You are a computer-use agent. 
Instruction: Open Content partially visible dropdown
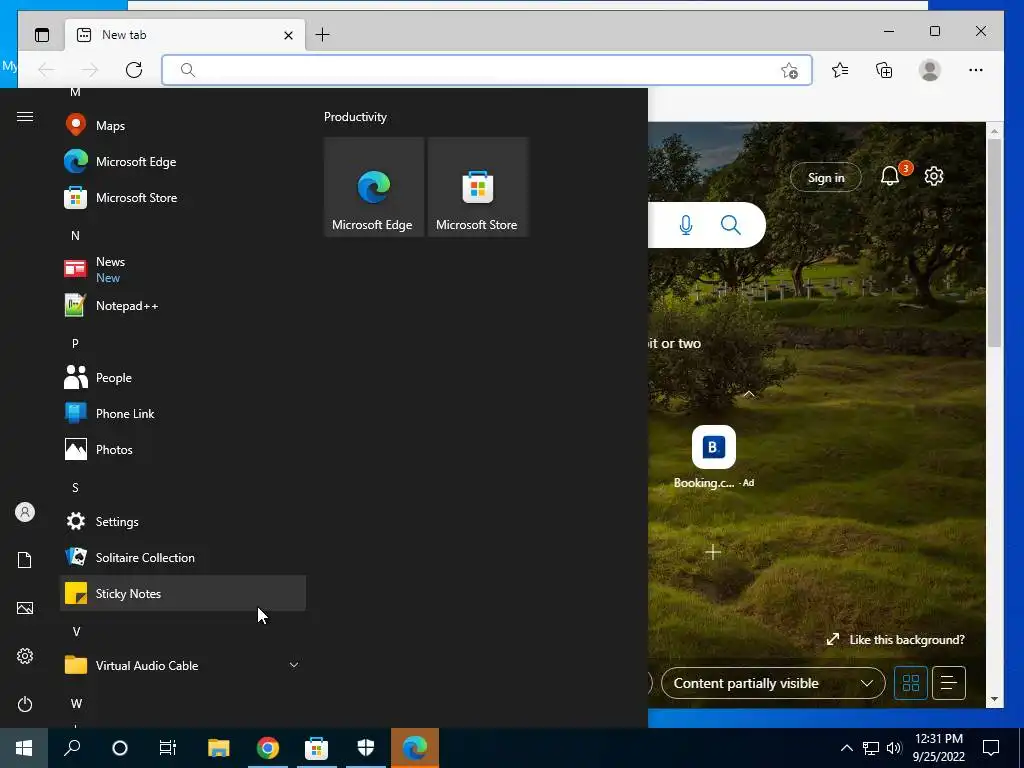pos(773,683)
